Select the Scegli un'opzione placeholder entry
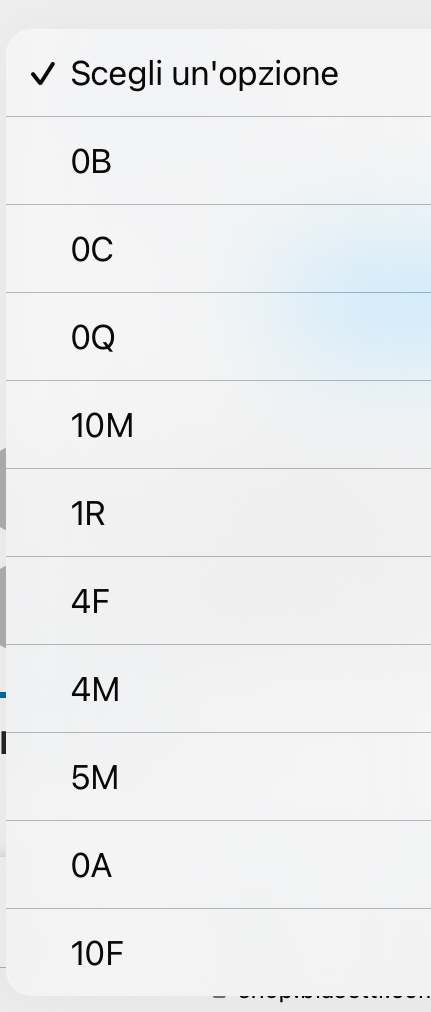Image resolution: width=431 pixels, height=1012 pixels. click(x=219, y=73)
